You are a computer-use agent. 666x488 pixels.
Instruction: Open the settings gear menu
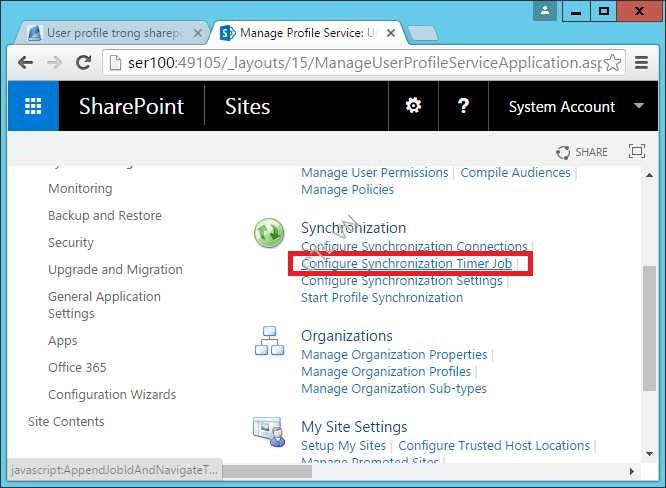pyautogui.click(x=413, y=106)
